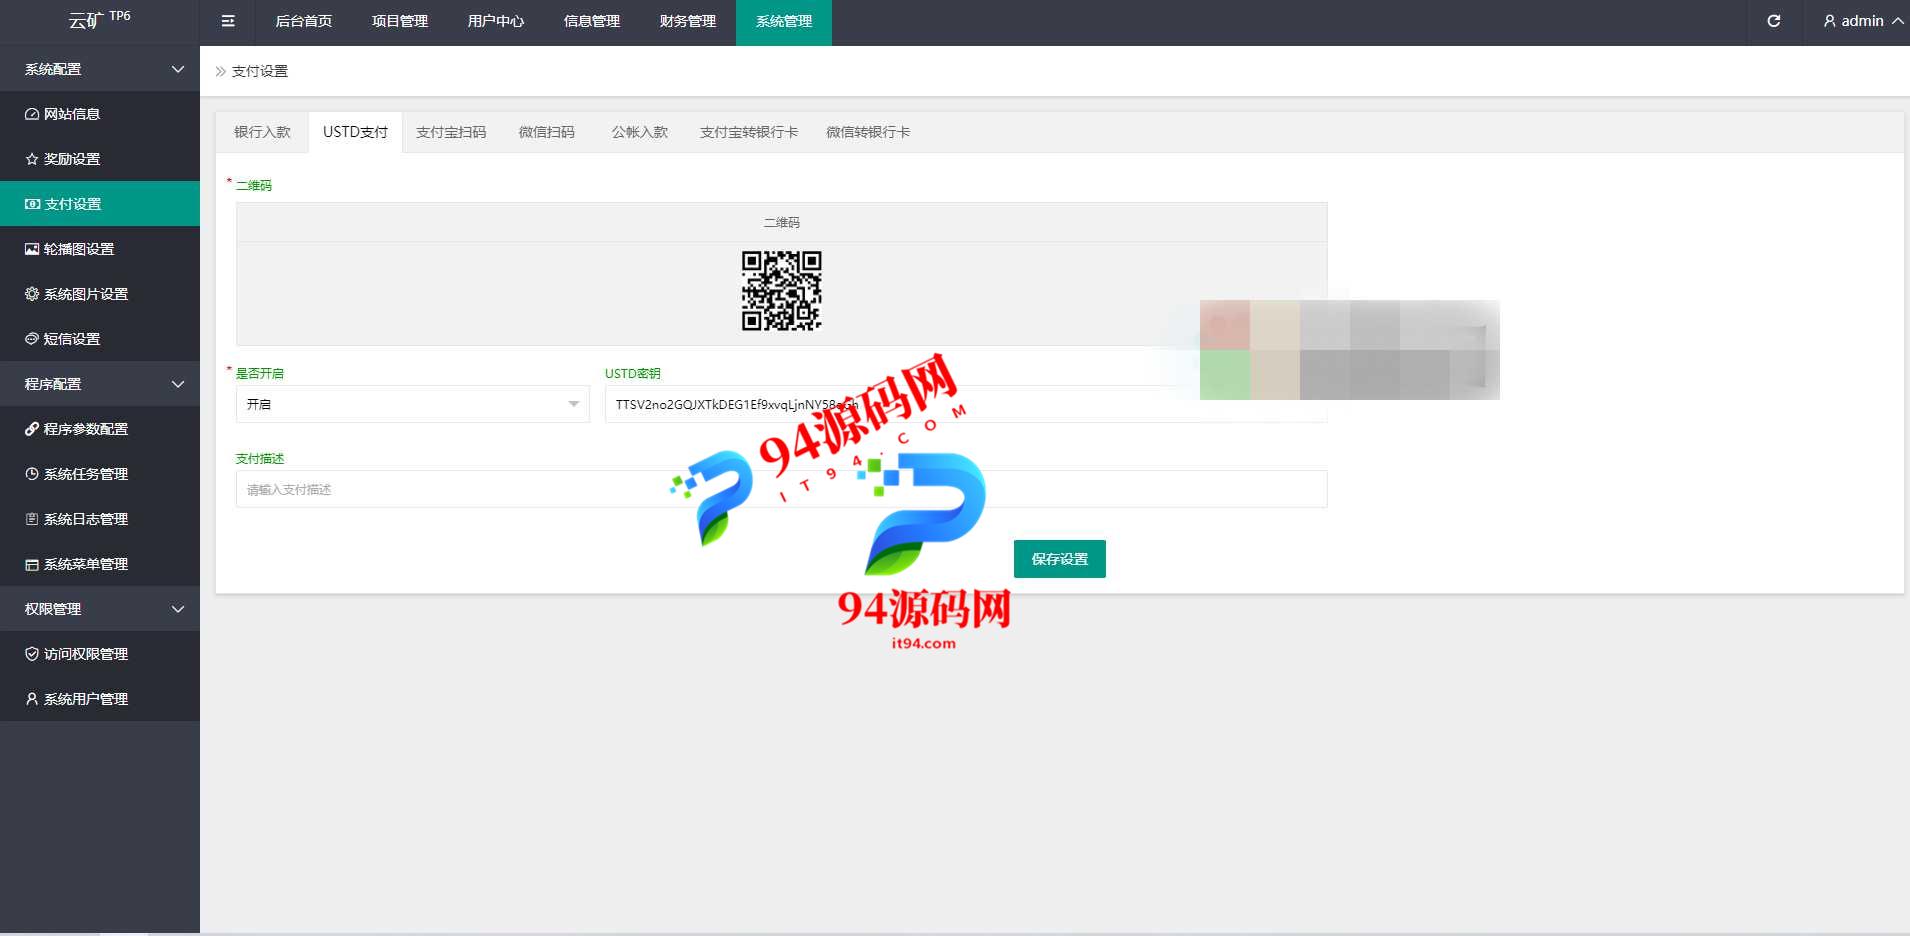Click the 系统用户管理 person icon
The image size is (1910, 936).
(32, 699)
